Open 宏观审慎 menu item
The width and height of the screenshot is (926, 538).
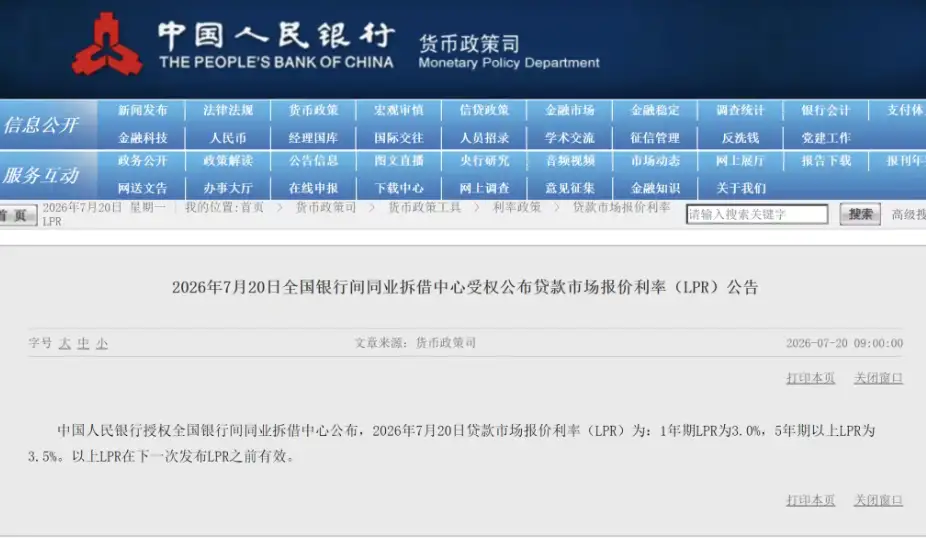pos(399,110)
